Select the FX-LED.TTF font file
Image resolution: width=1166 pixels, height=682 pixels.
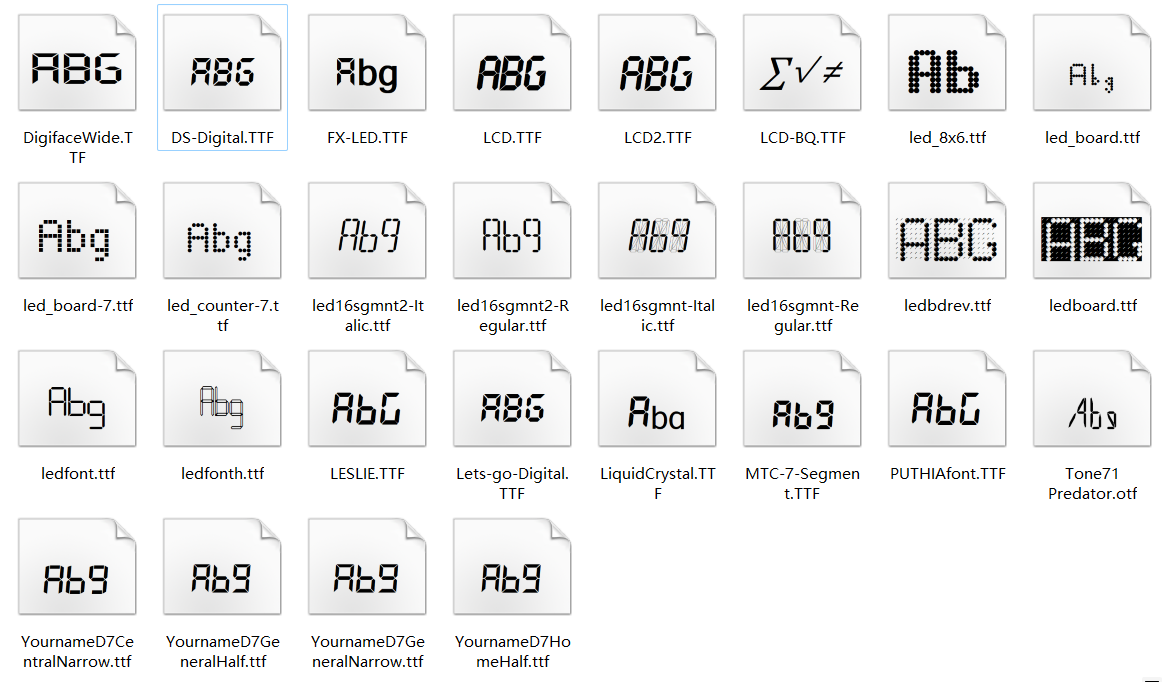click(x=367, y=66)
